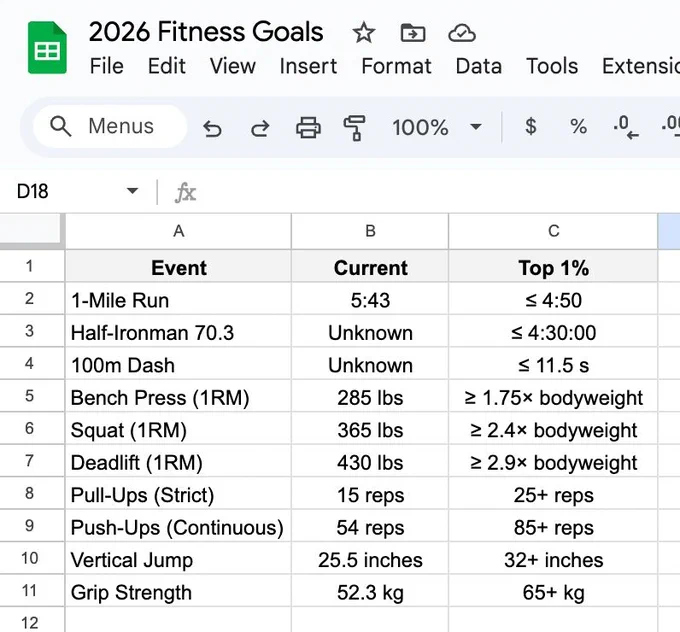Select the 1-Mile Run cell

[178, 298]
